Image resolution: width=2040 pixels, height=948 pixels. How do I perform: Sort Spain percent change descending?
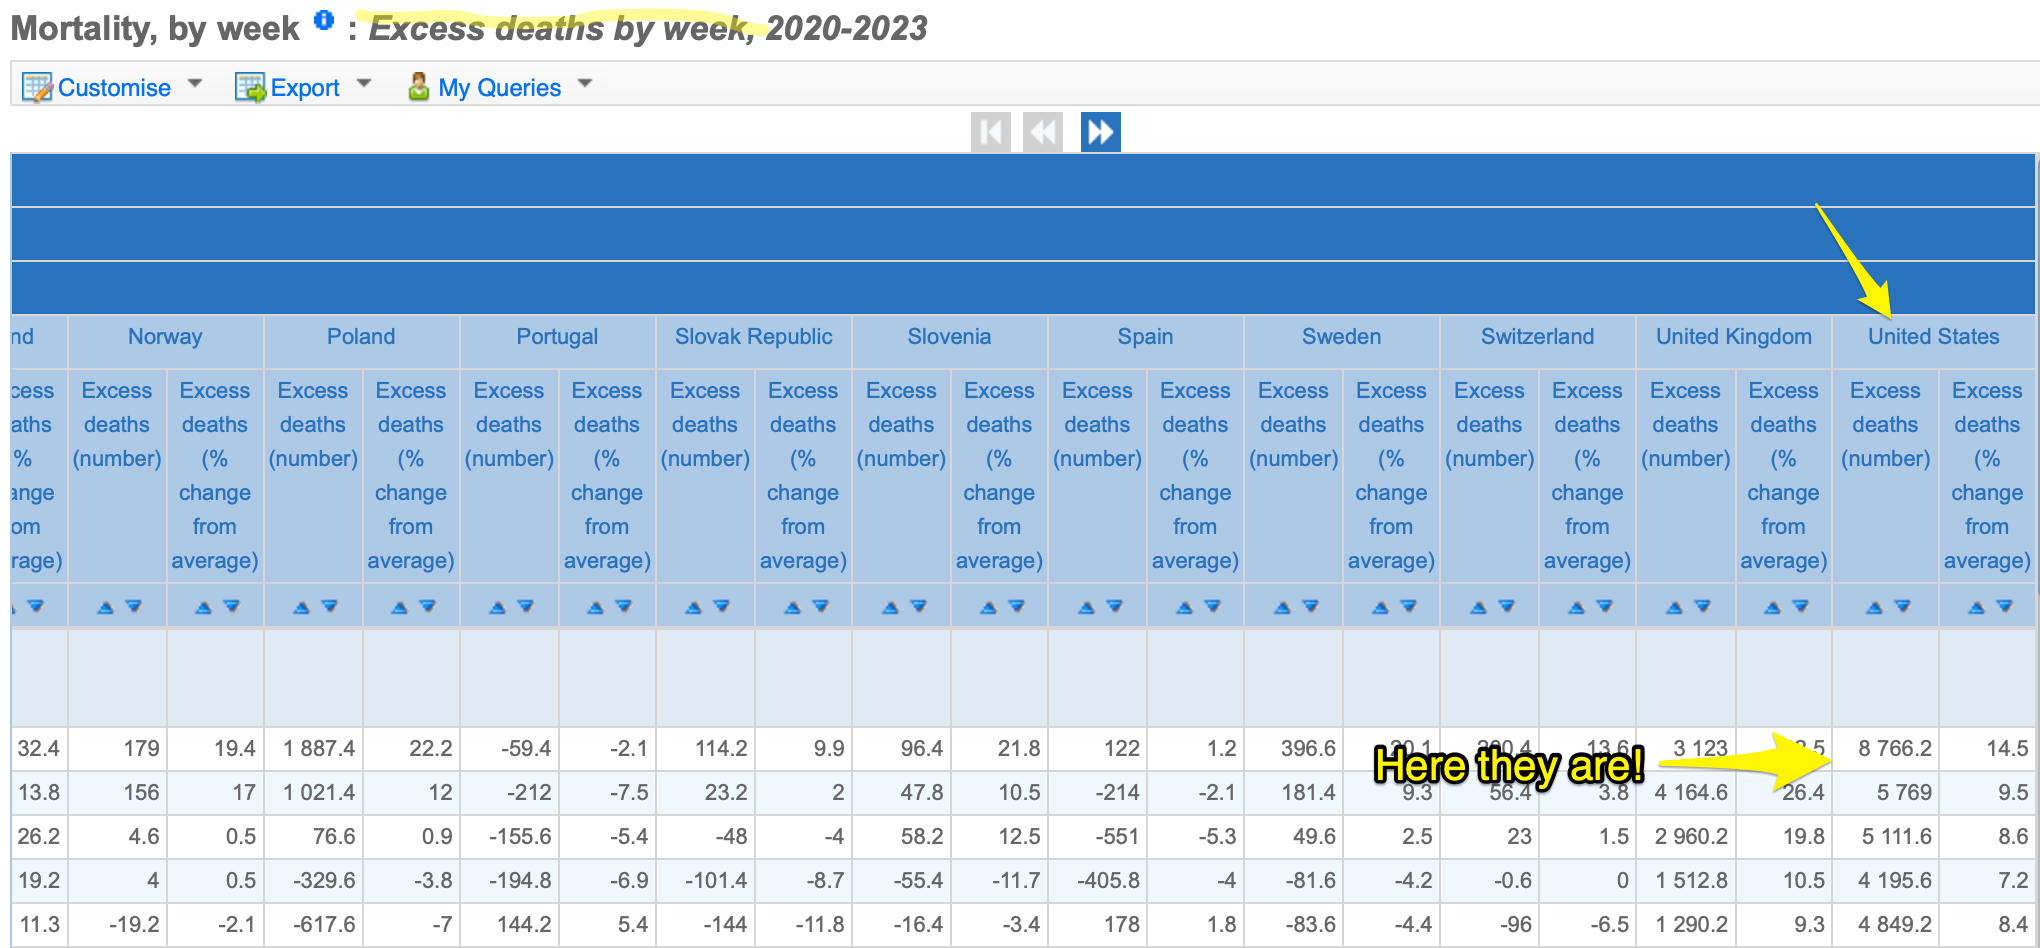tap(1212, 606)
